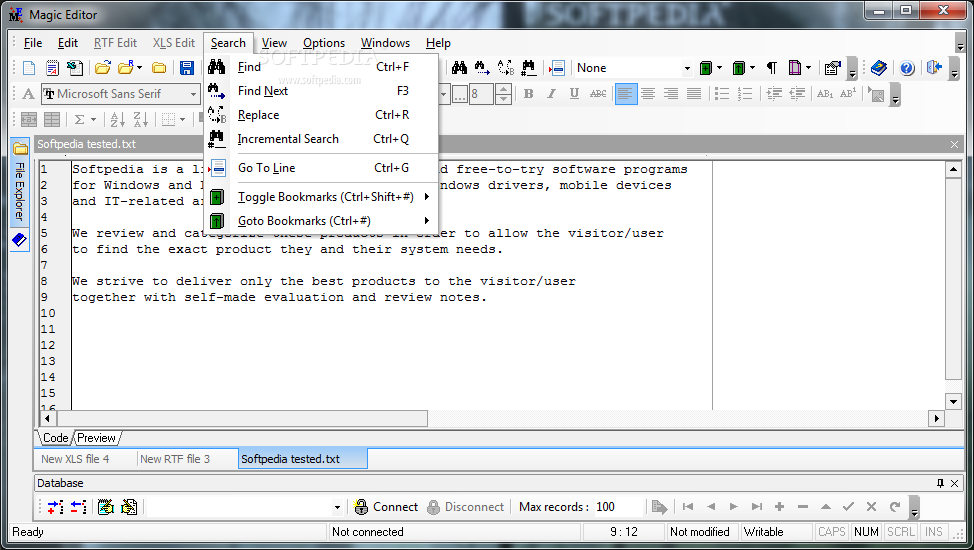Click the open file folder icon

pos(103,68)
